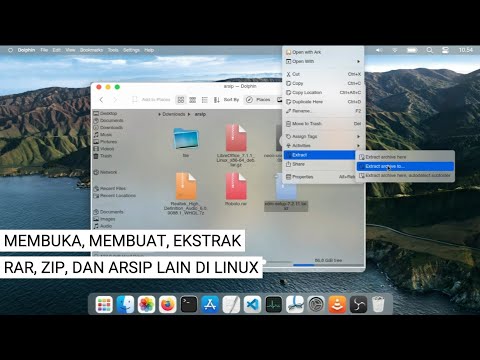Open the Bookmarks menu

point(91,50)
